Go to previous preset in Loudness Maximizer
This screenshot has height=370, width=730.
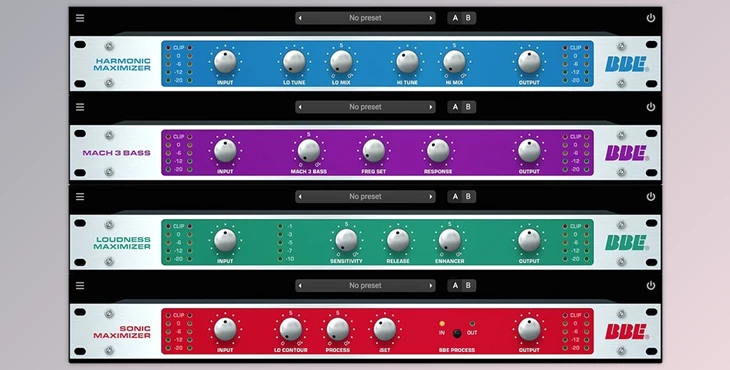point(300,196)
